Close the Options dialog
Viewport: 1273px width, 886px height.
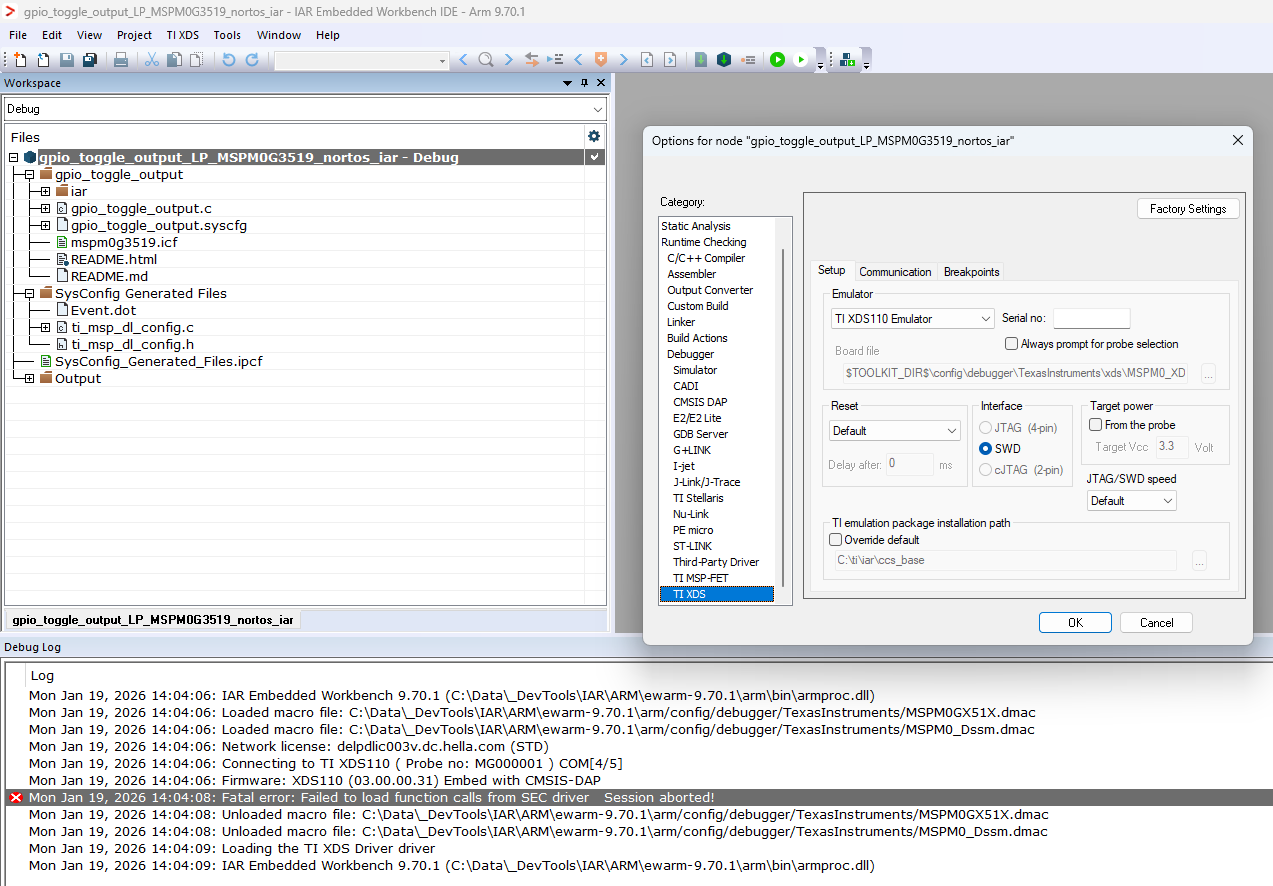tap(1238, 140)
